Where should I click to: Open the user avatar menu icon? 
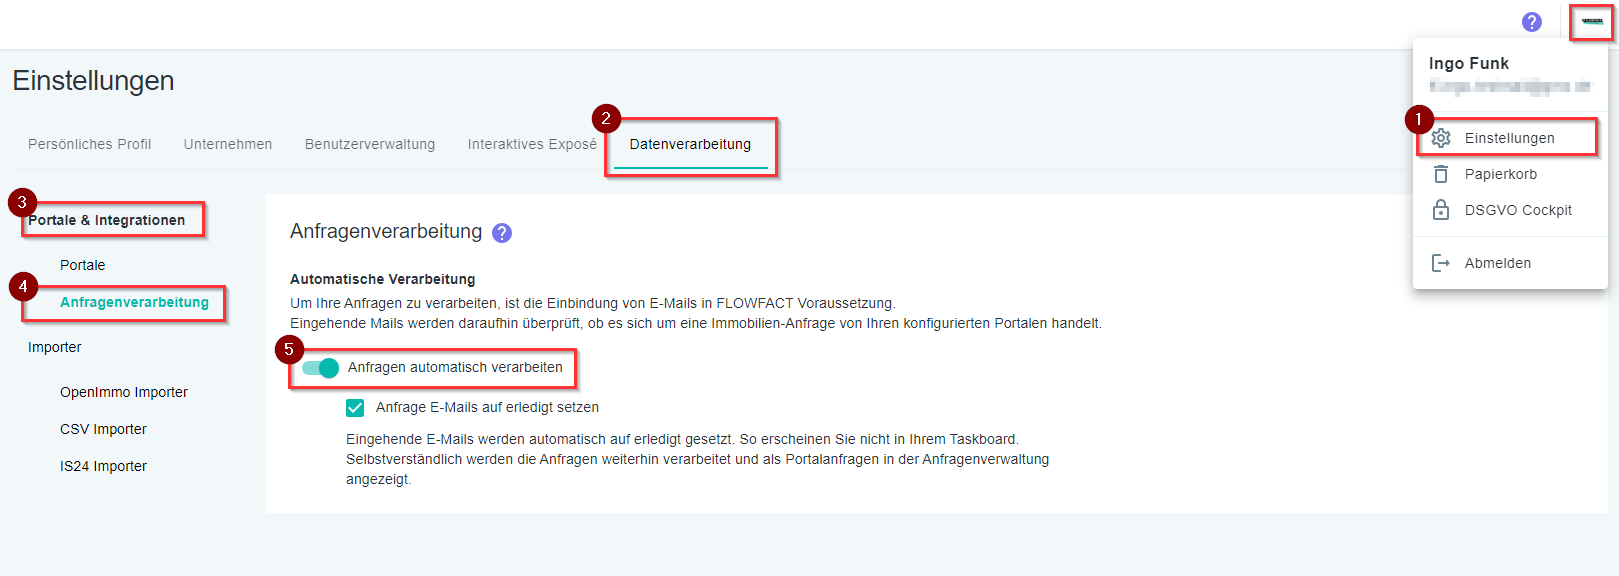click(x=1592, y=22)
